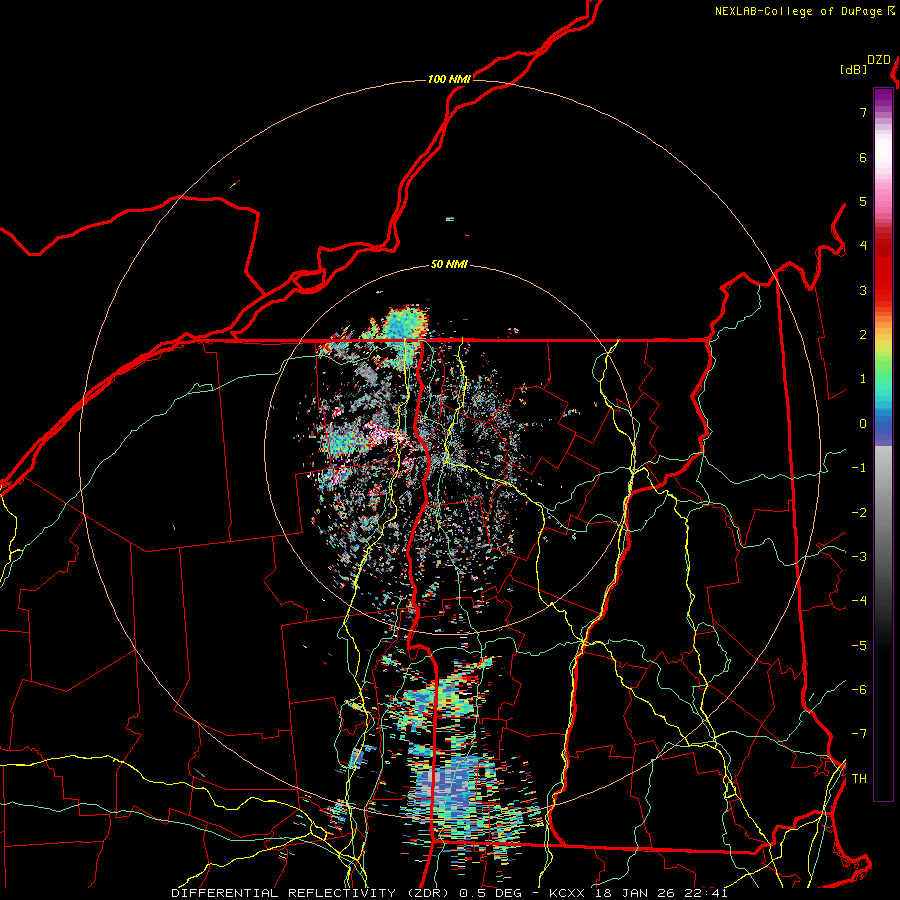Click the -5 dB scale value
Viewport: 900px width, 900px height.
[x=859, y=646]
